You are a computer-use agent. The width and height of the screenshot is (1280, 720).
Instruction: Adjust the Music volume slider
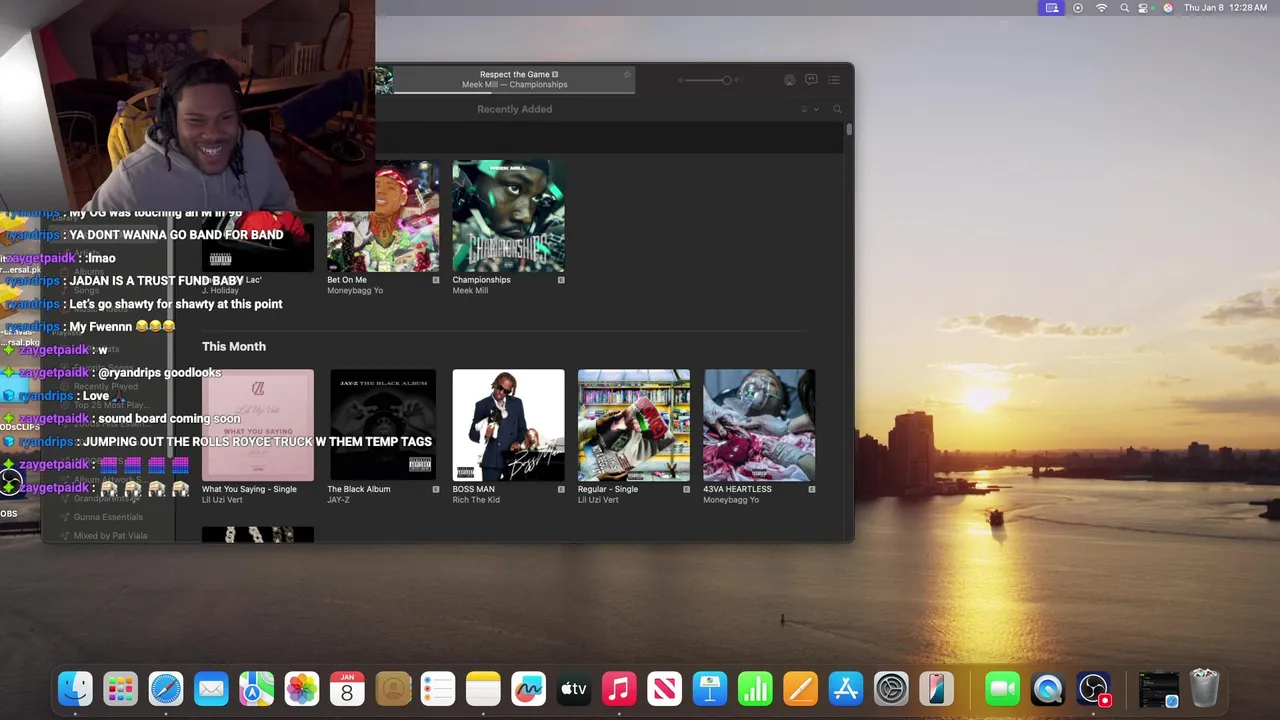(x=709, y=80)
